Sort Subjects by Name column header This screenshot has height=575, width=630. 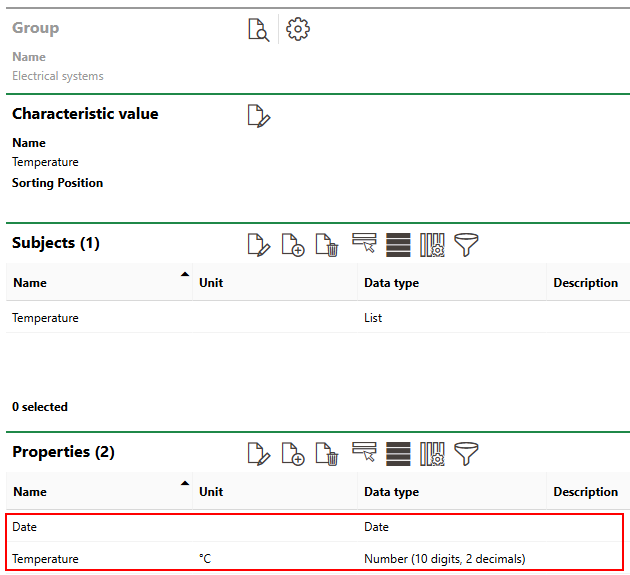(30, 283)
